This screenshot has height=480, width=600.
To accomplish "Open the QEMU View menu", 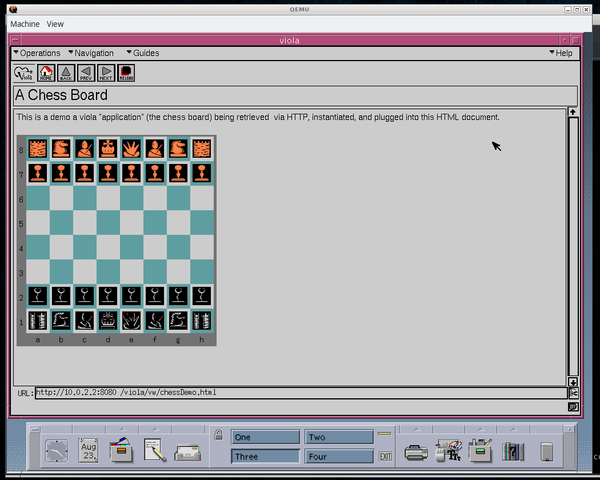I will [55, 24].
